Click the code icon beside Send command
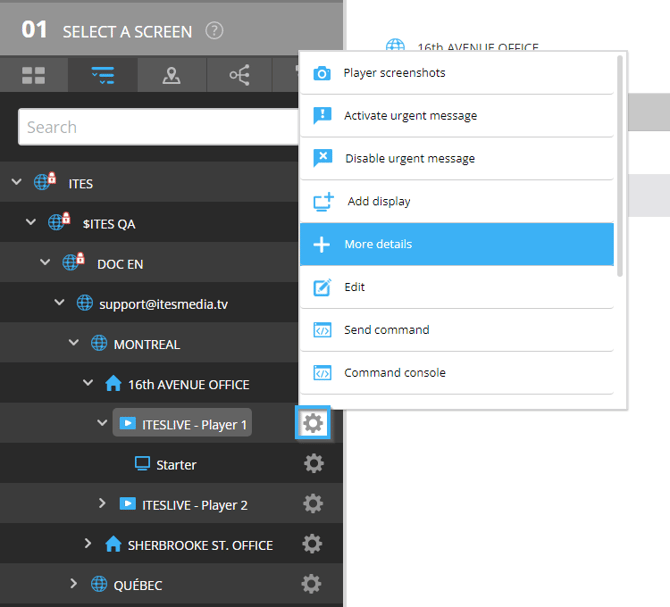The image size is (670, 607). (322, 330)
